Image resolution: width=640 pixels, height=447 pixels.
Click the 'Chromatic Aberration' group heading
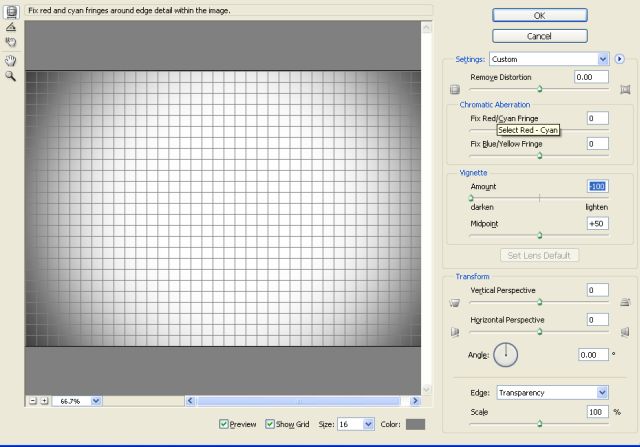495,105
